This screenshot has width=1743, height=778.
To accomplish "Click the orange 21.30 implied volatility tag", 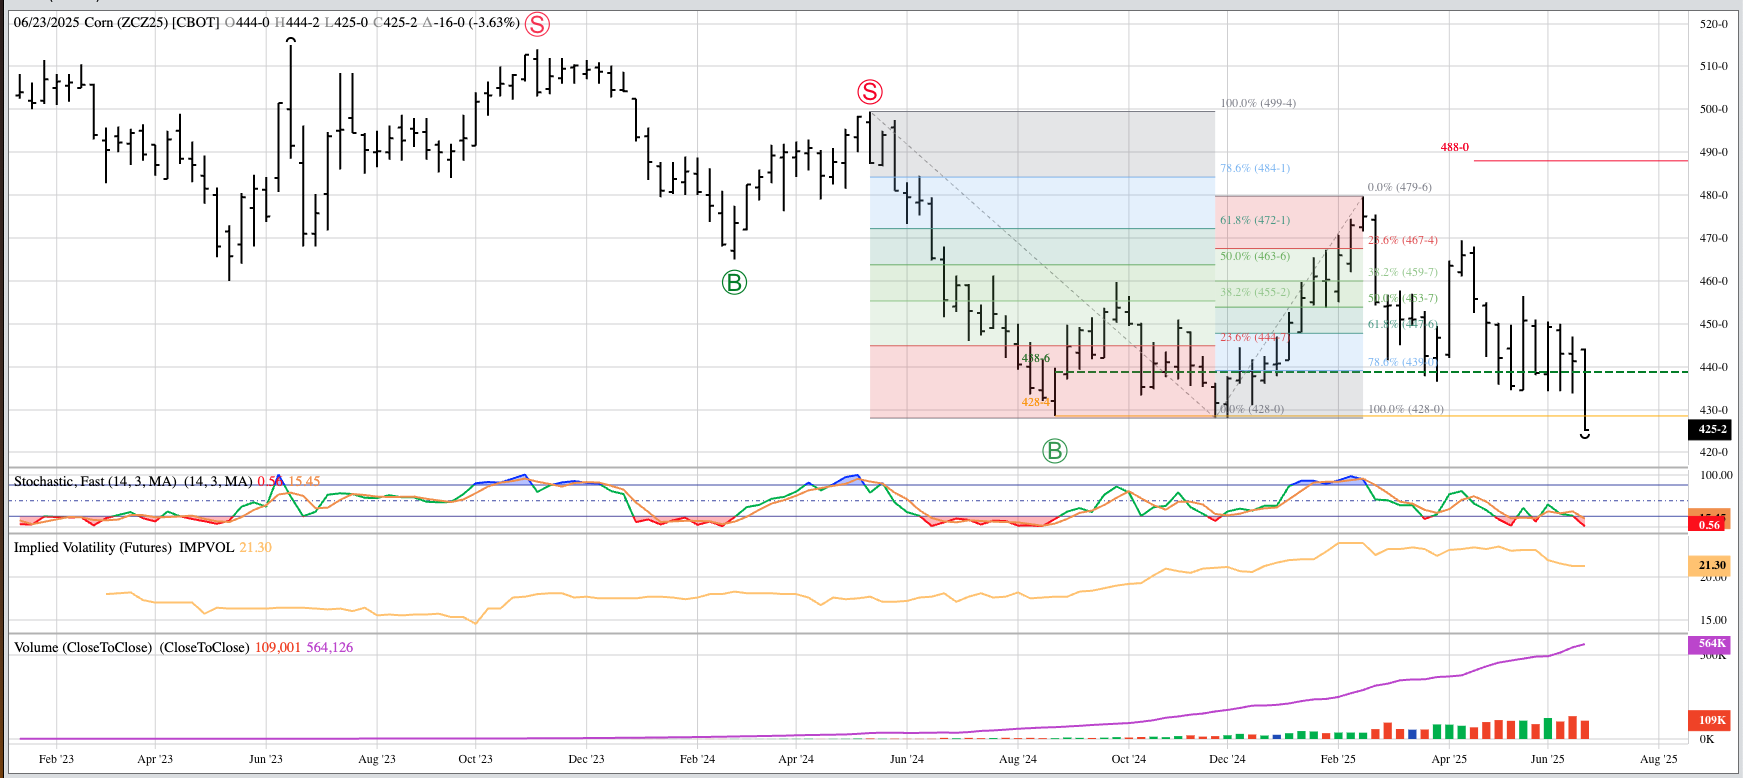I will pyautogui.click(x=1712, y=565).
